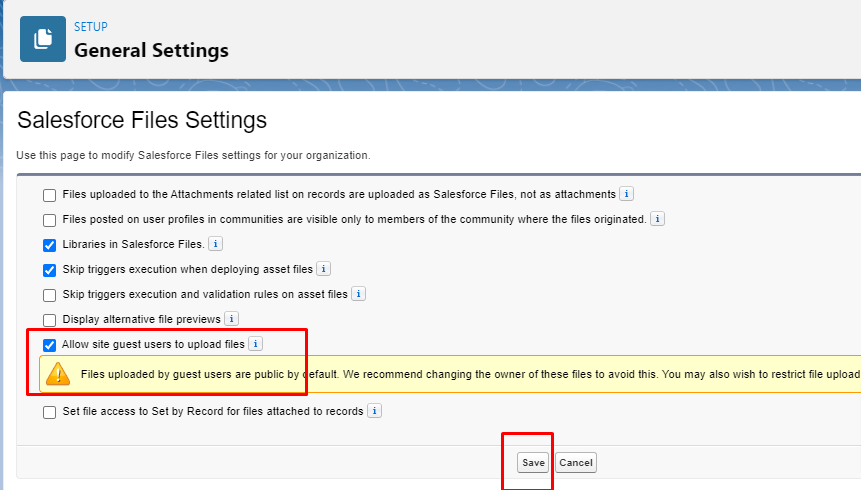The height and width of the screenshot is (490, 861).
Task: Click the Cancel button
Action: coord(575,463)
